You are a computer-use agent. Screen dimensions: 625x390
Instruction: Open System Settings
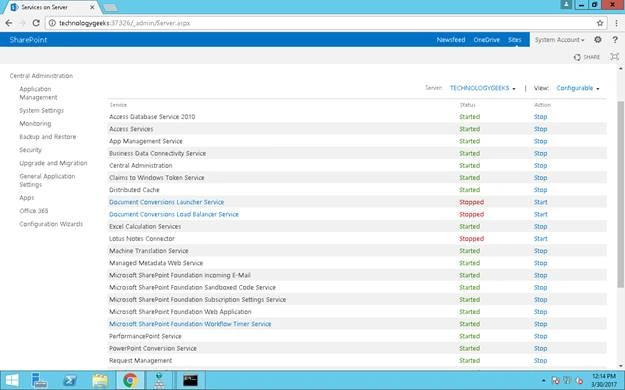click(x=41, y=110)
